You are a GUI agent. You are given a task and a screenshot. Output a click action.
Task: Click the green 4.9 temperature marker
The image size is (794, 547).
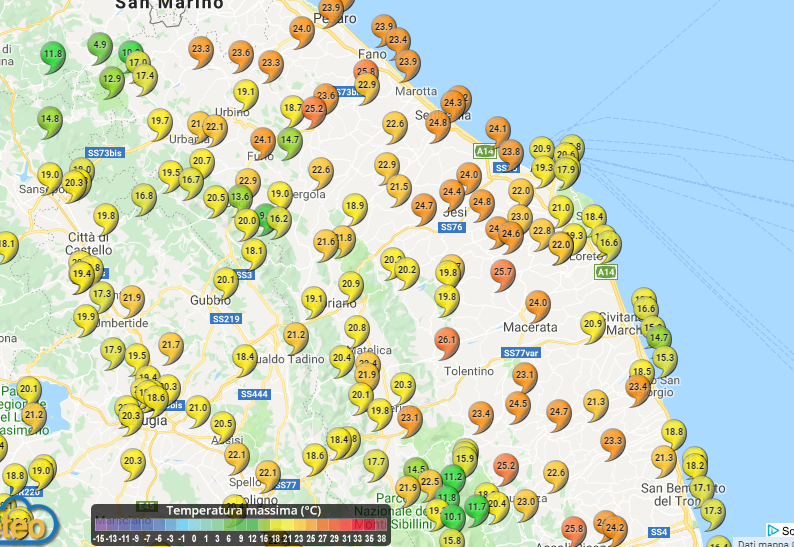click(x=100, y=45)
